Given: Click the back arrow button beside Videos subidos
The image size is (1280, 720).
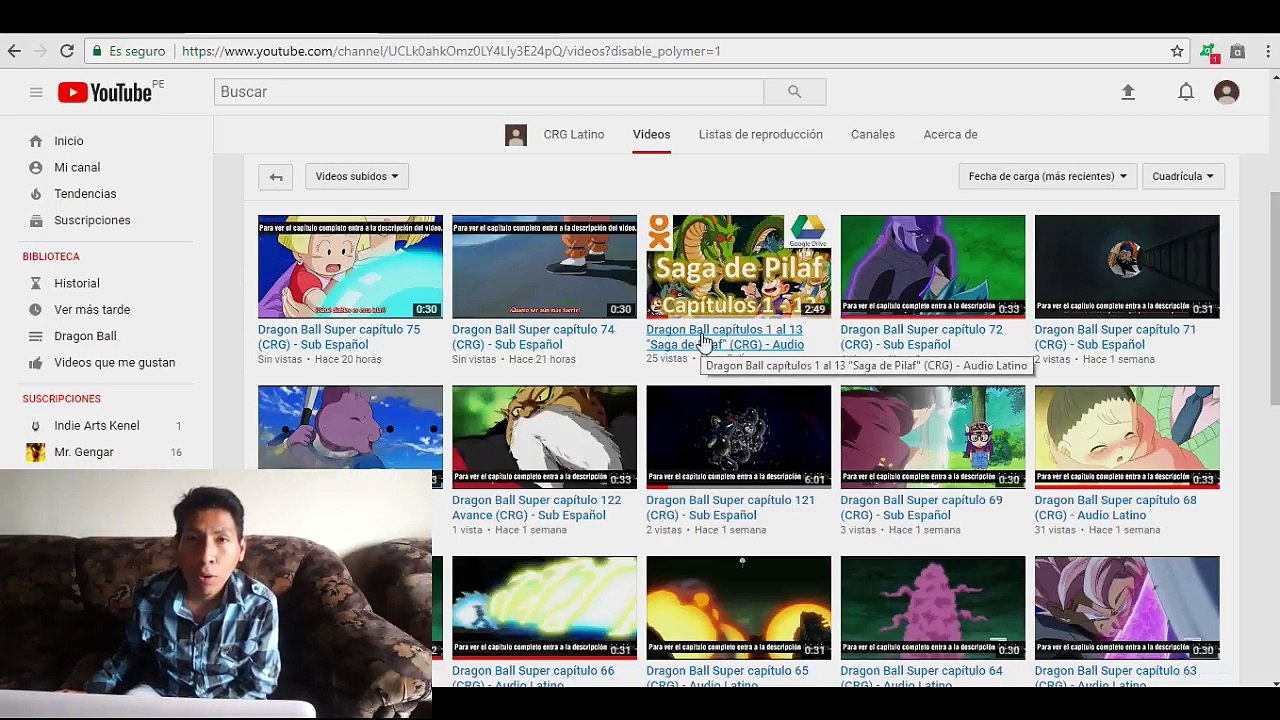Looking at the screenshot, I should point(276,177).
